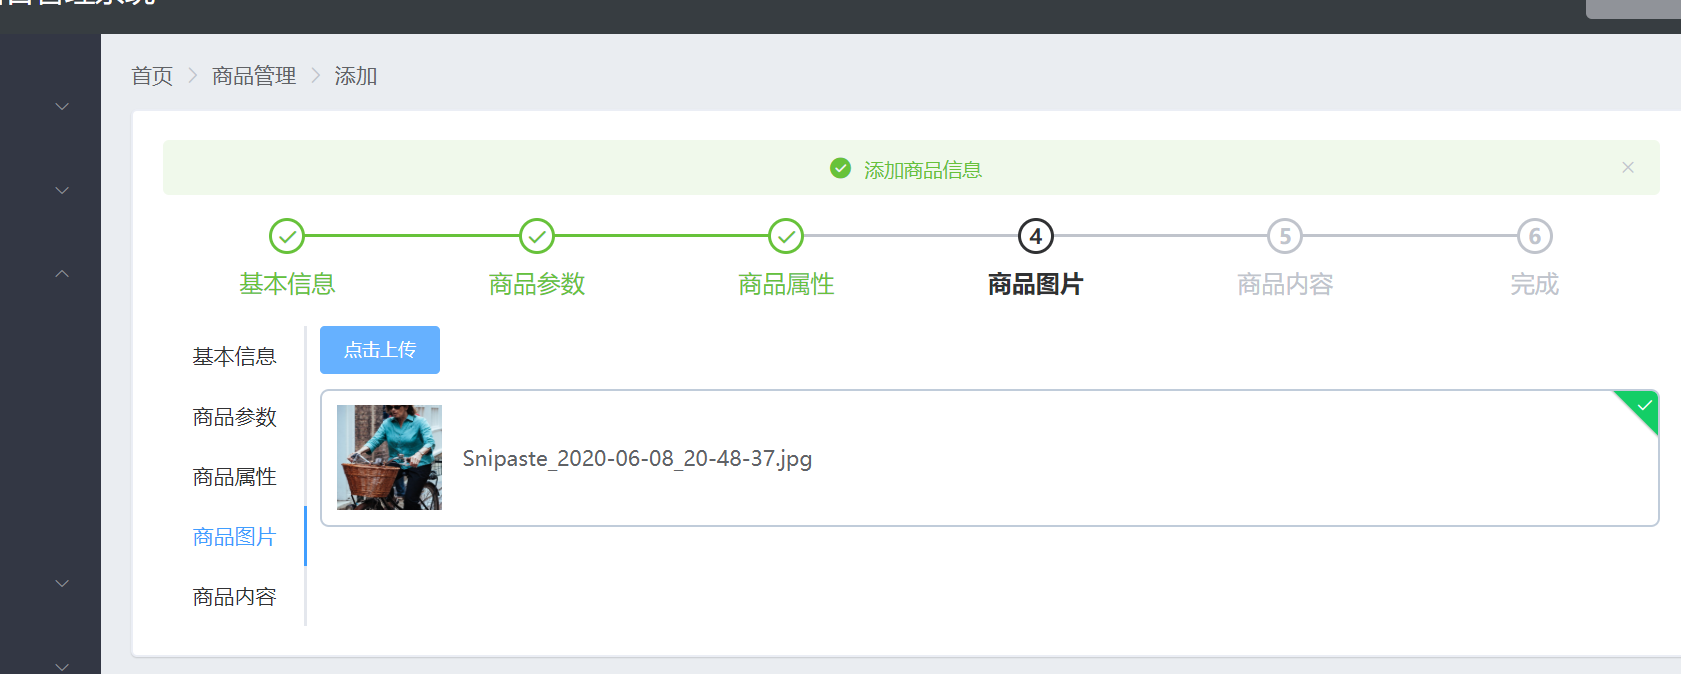Switch to the 基本信息 side tab
This screenshot has height=674, width=1681.
(234, 356)
